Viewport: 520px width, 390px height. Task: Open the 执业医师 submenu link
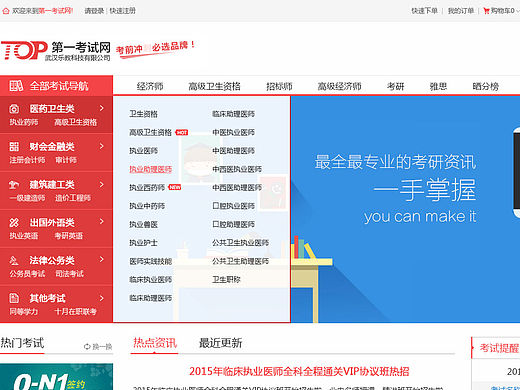click(143, 151)
